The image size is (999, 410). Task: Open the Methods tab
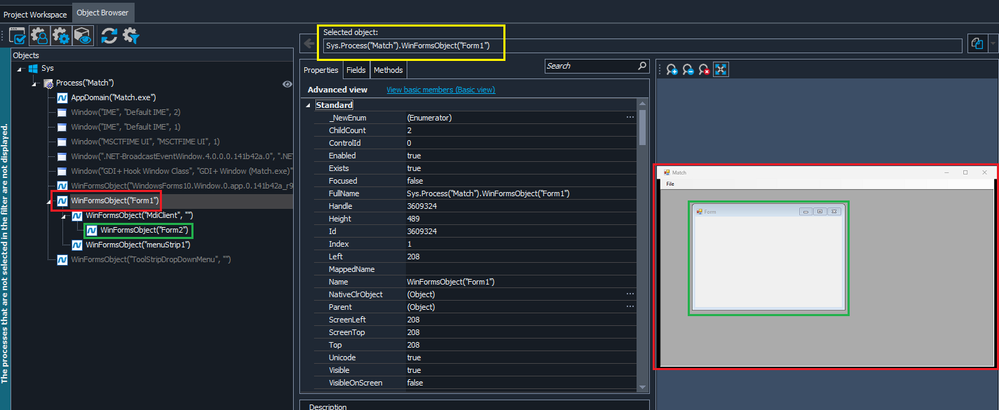[387, 70]
